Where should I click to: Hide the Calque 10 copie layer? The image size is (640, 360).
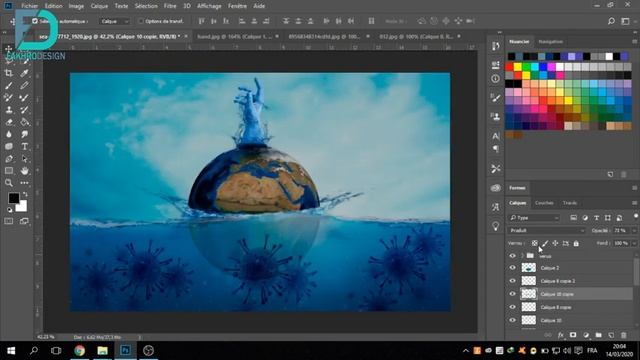tap(512, 294)
